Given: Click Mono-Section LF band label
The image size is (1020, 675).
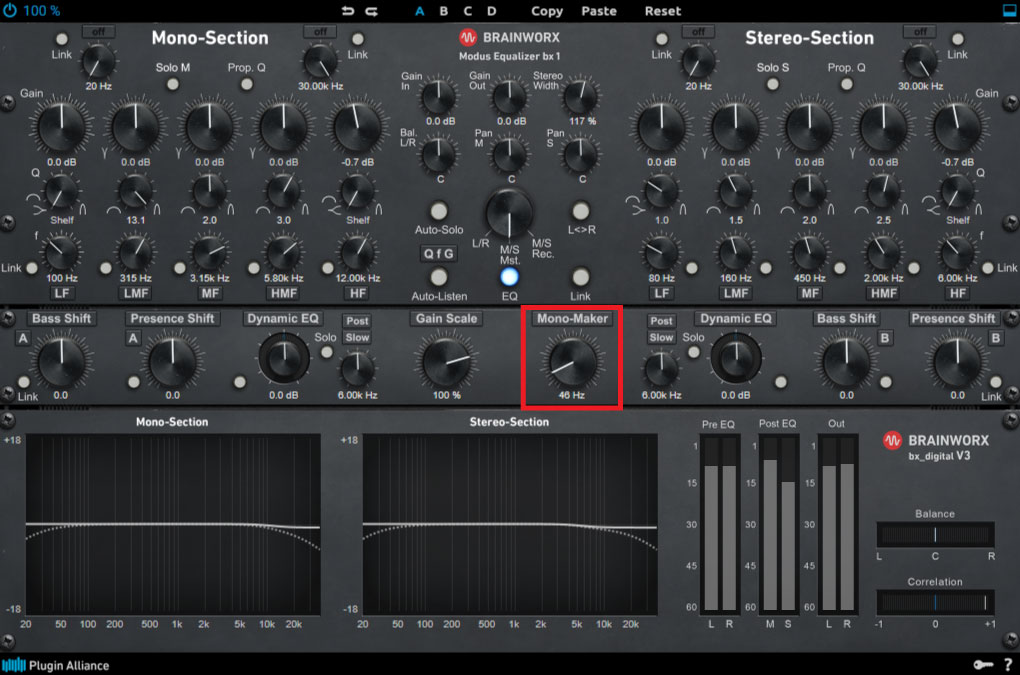Looking at the screenshot, I should tap(62, 293).
